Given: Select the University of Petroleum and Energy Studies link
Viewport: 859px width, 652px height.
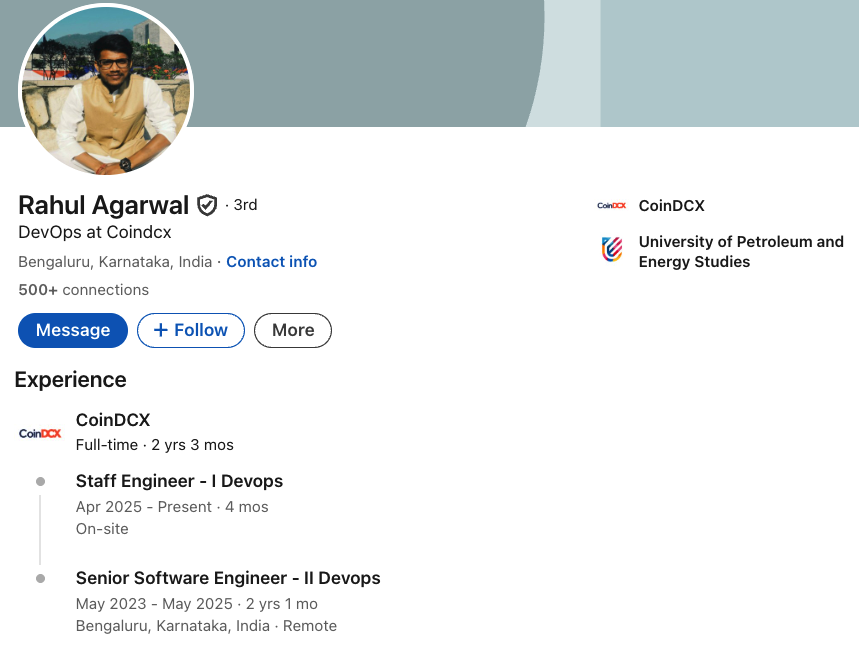Looking at the screenshot, I should (x=741, y=251).
